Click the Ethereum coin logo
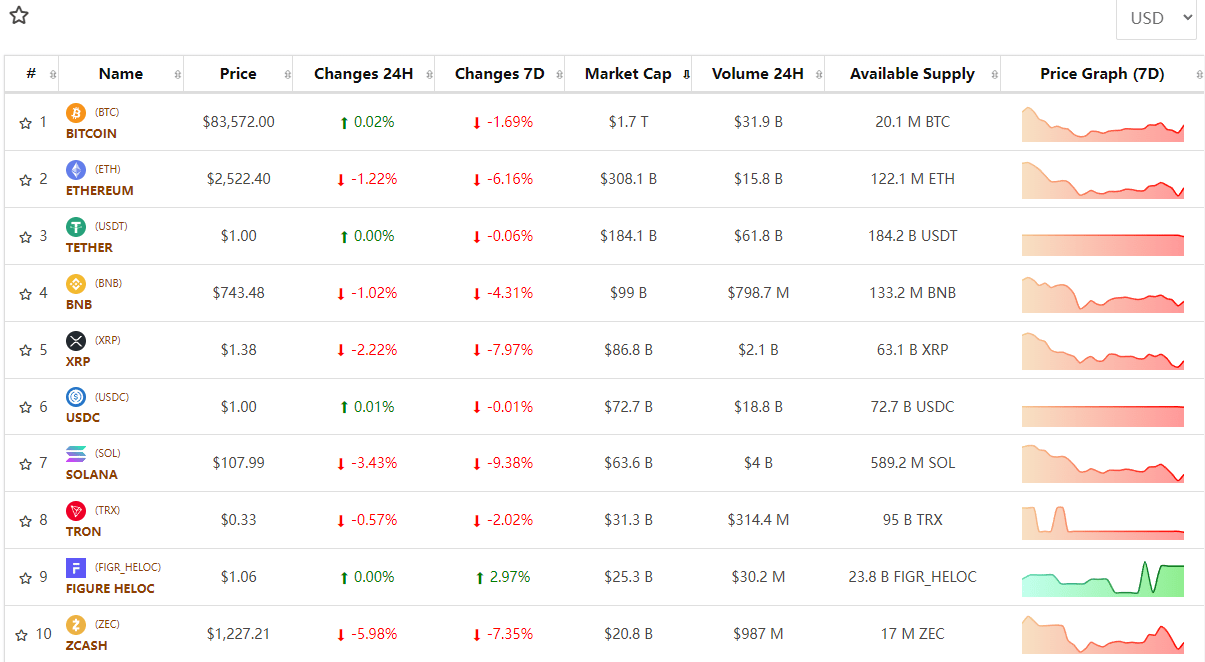 click(x=76, y=170)
